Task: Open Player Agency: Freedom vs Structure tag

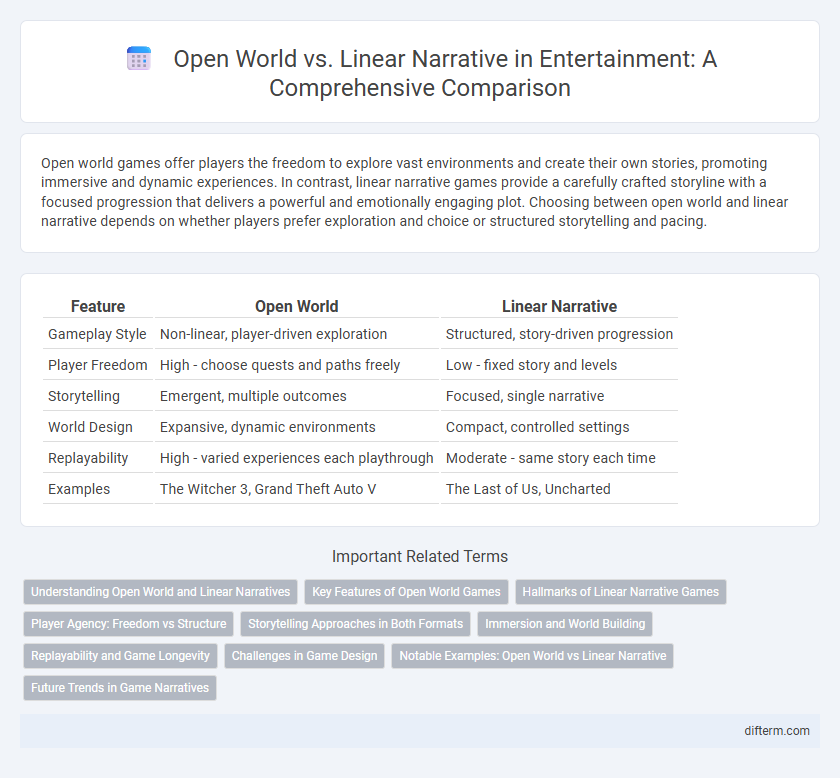Action: pos(129,624)
